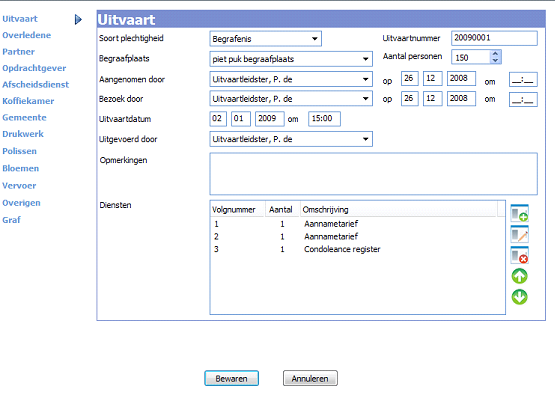The image size is (555, 407).
Task: Decrease Aantal personen with down stepper
Action: point(495,60)
